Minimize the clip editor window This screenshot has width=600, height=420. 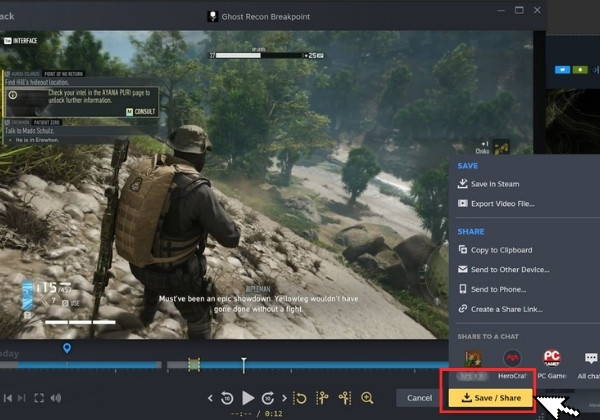pyautogui.click(x=501, y=10)
